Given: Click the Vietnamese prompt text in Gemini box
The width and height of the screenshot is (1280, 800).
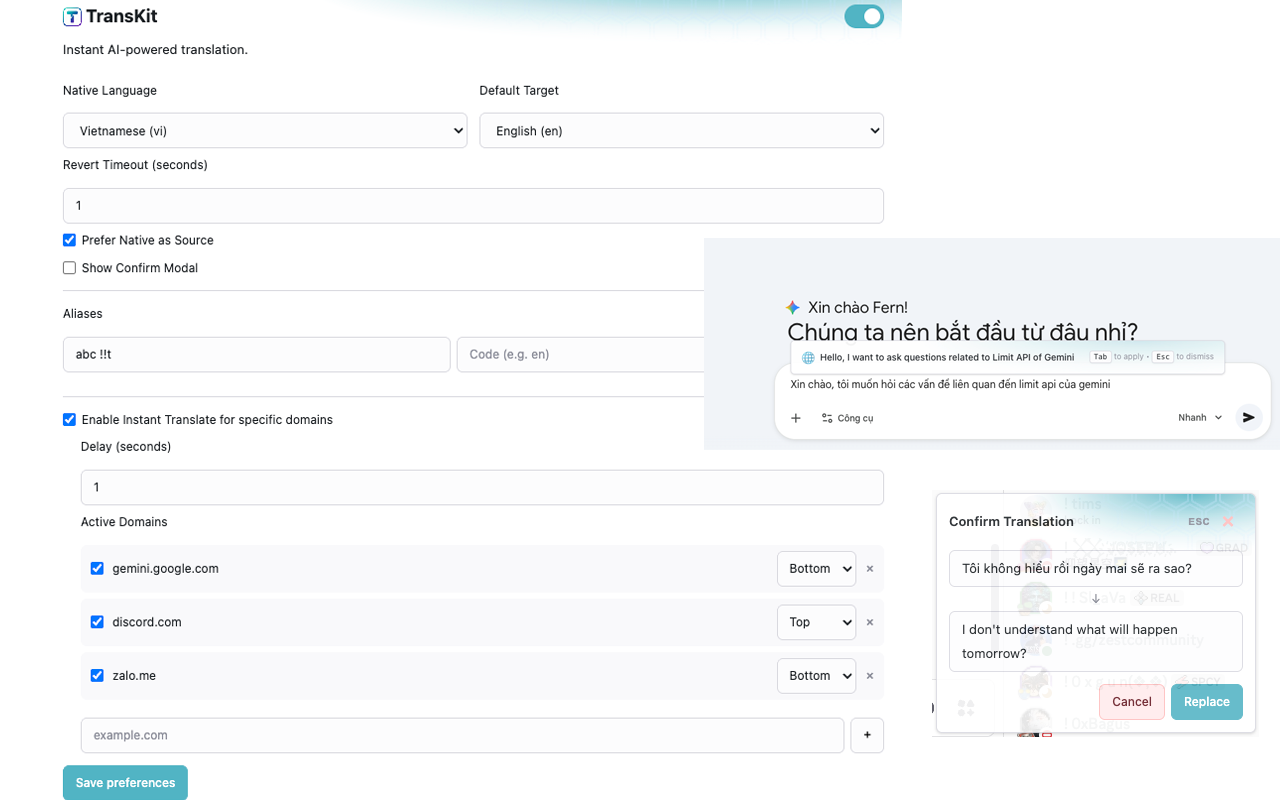Looking at the screenshot, I should pos(950,384).
